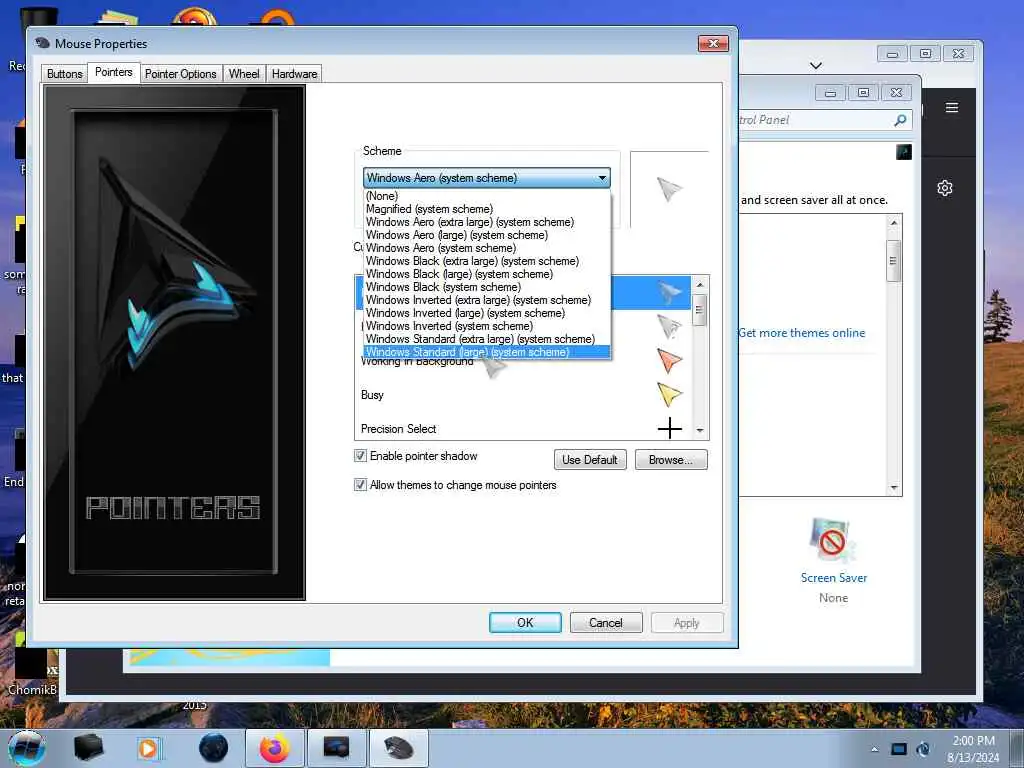Select Windows Black (large) scheme
Image resolution: width=1024 pixels, height=768 pixels.
(x=487, y=274)
